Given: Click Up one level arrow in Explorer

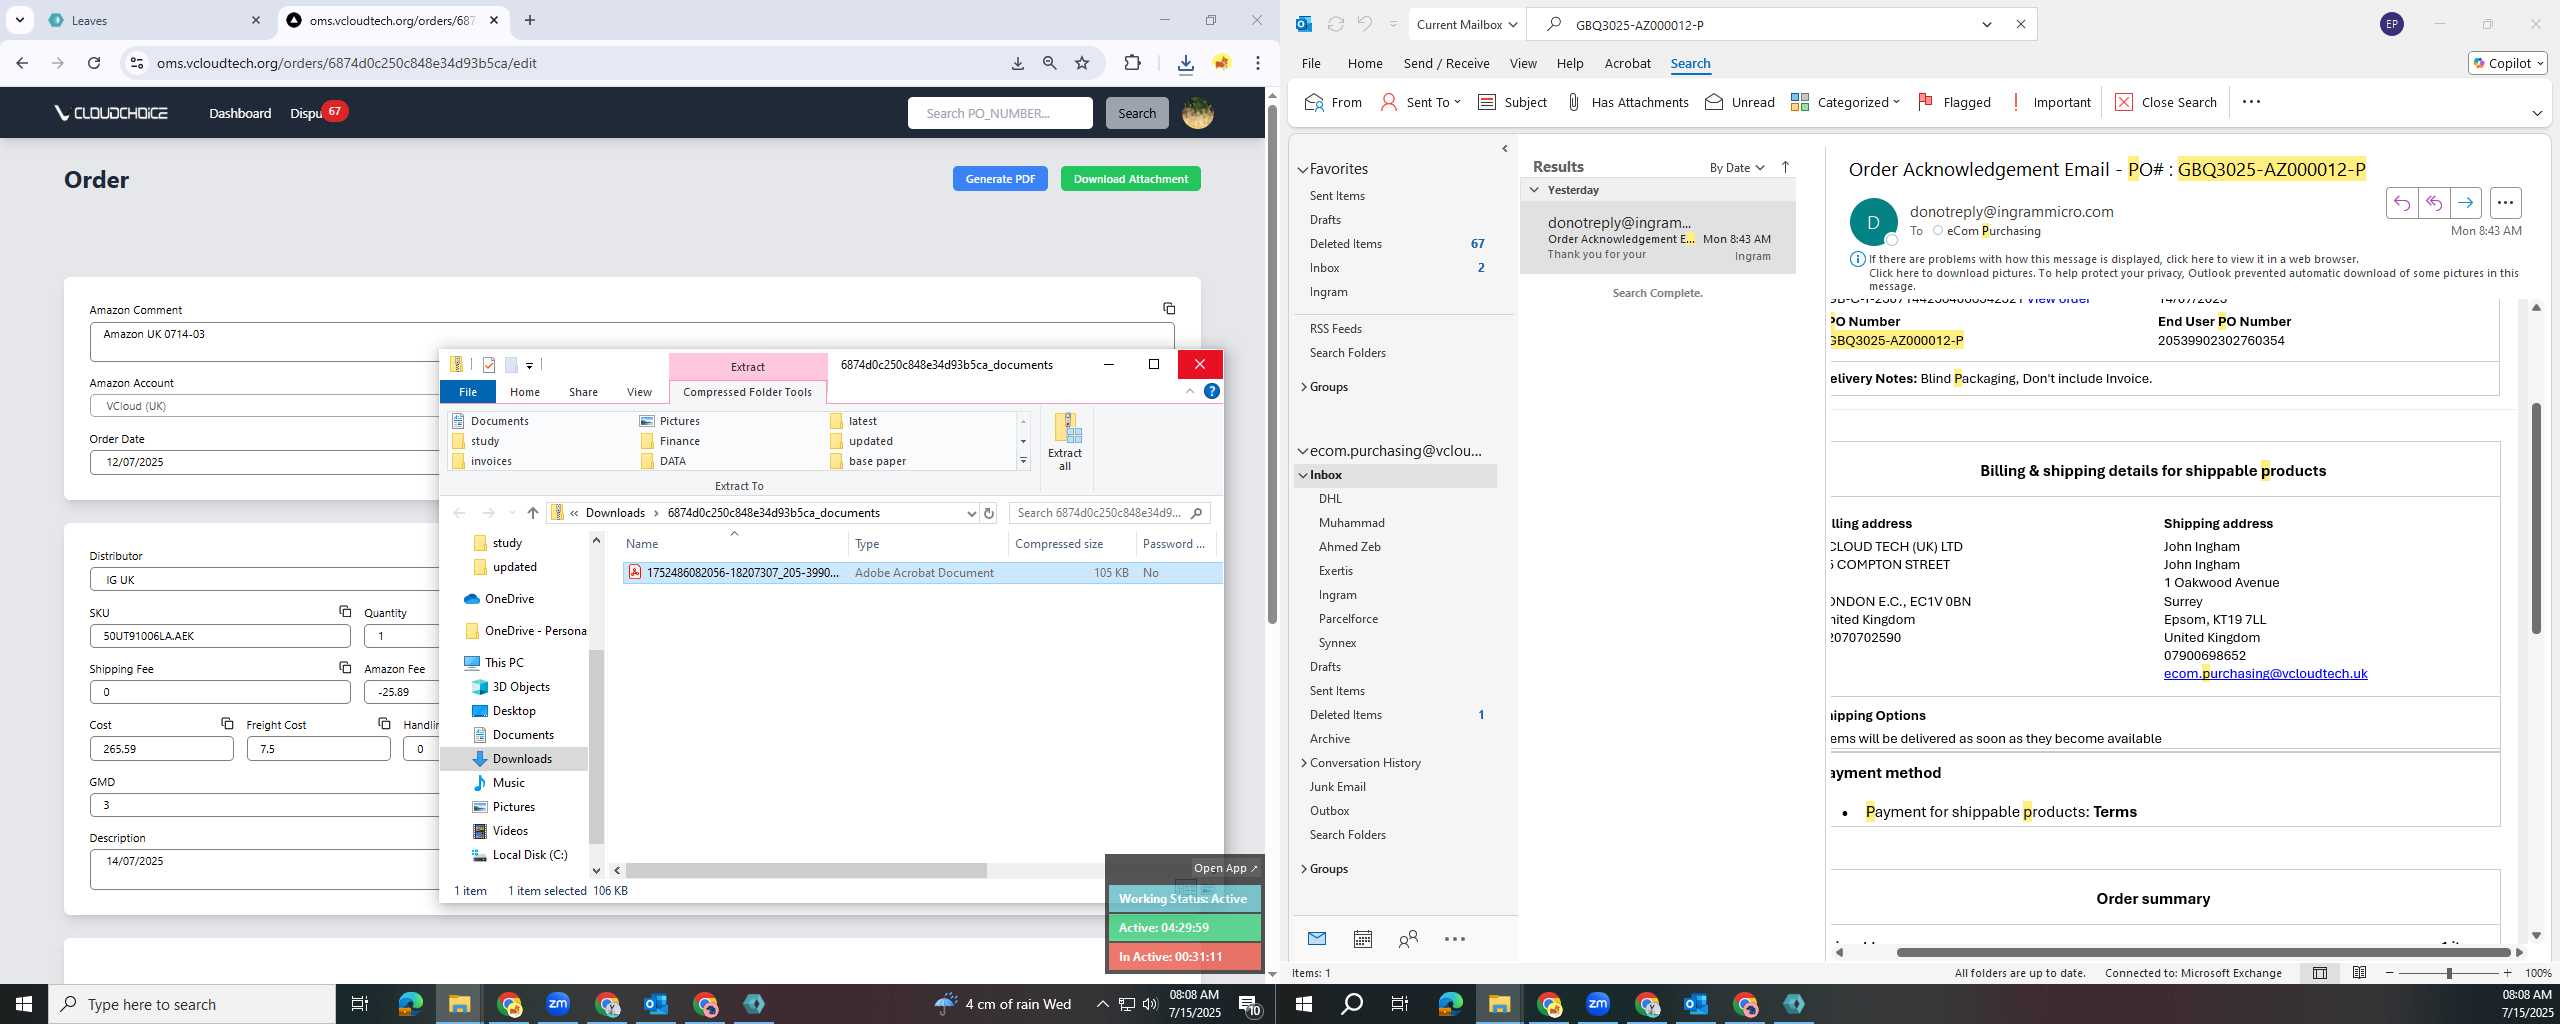Looking at the screenshot, I should click(x=533, y=513).
